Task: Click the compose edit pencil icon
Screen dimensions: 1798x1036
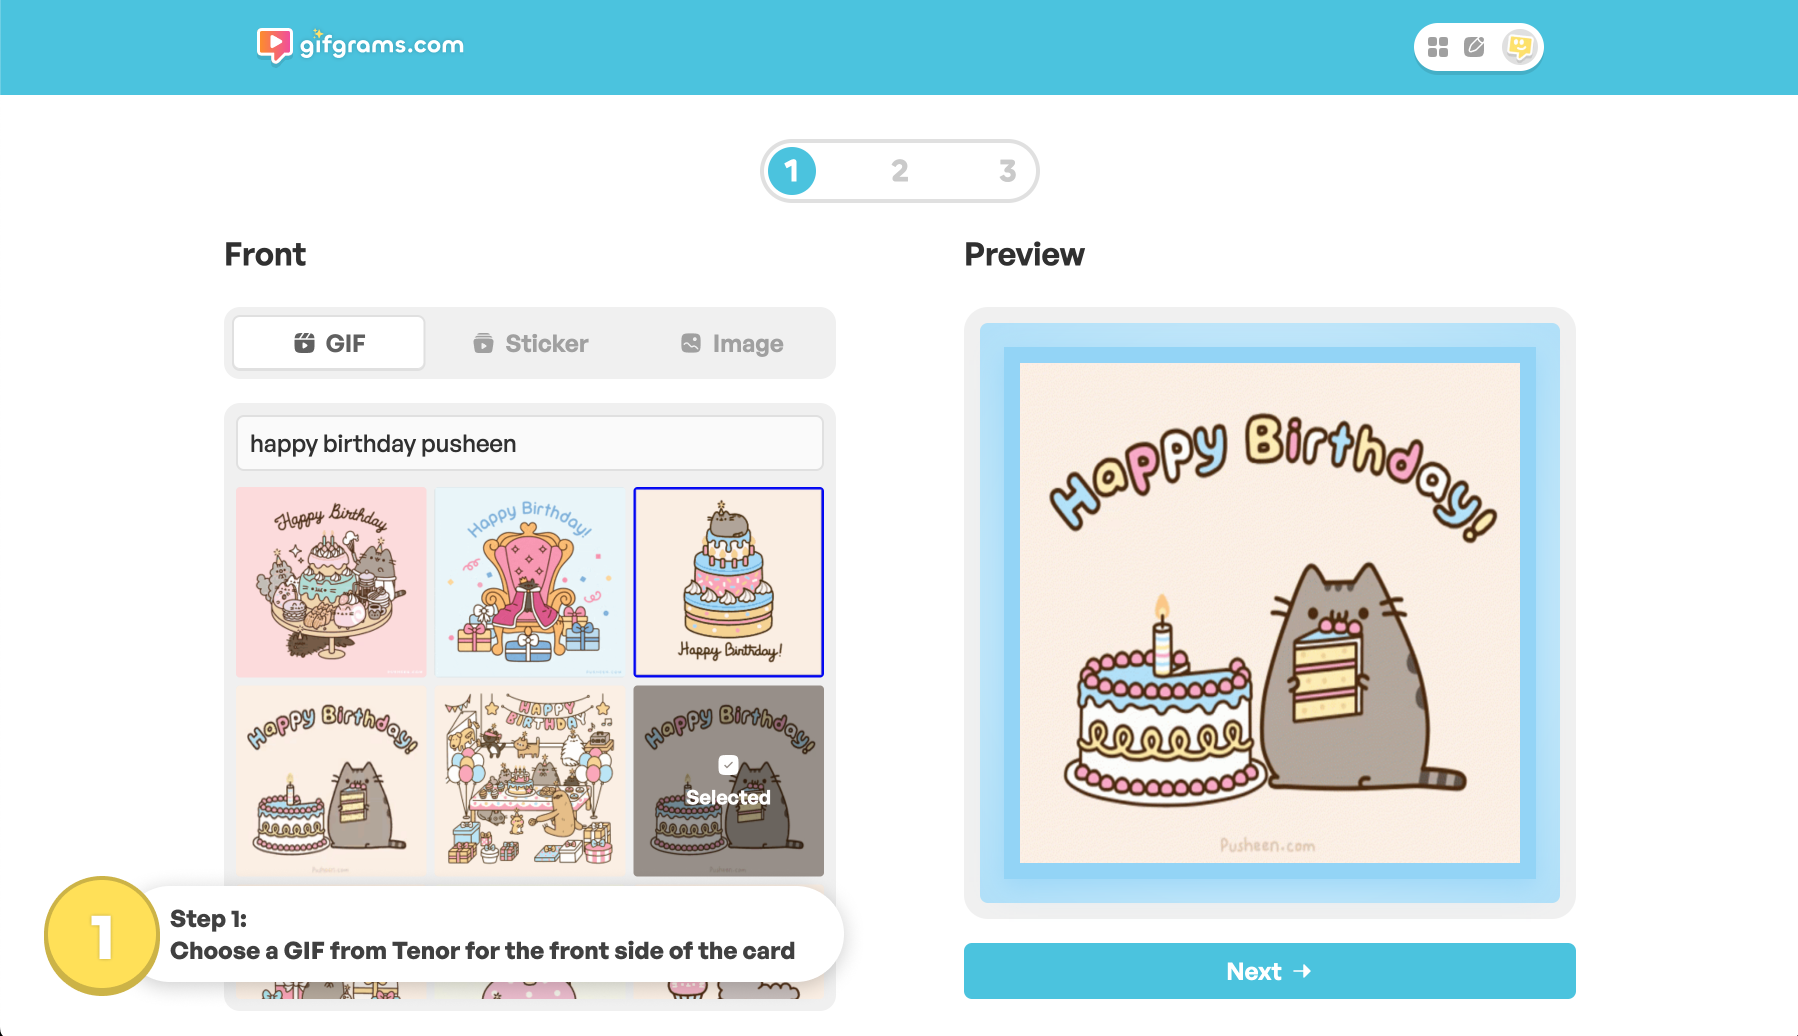Action: 1474,47
